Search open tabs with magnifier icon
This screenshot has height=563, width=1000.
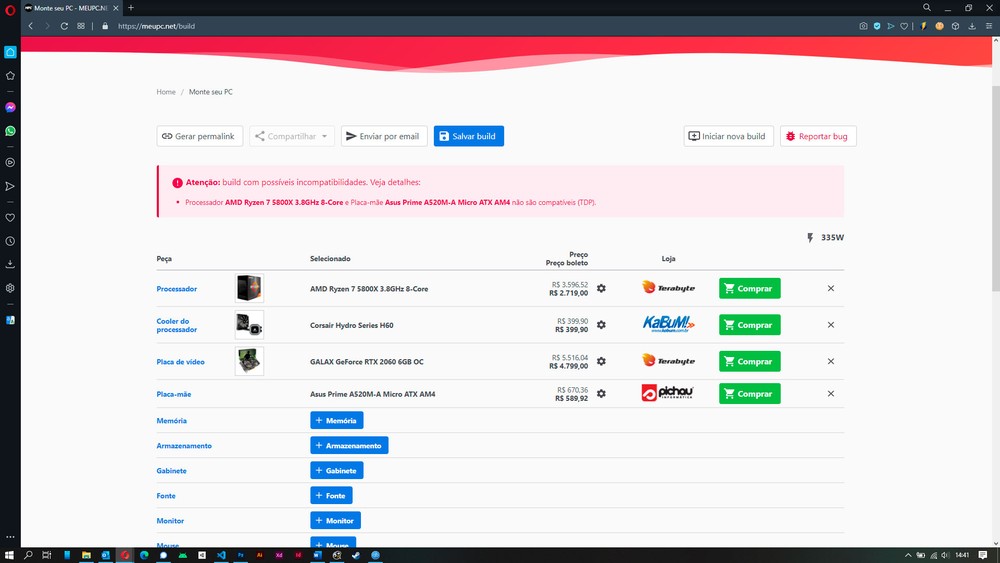927,8
